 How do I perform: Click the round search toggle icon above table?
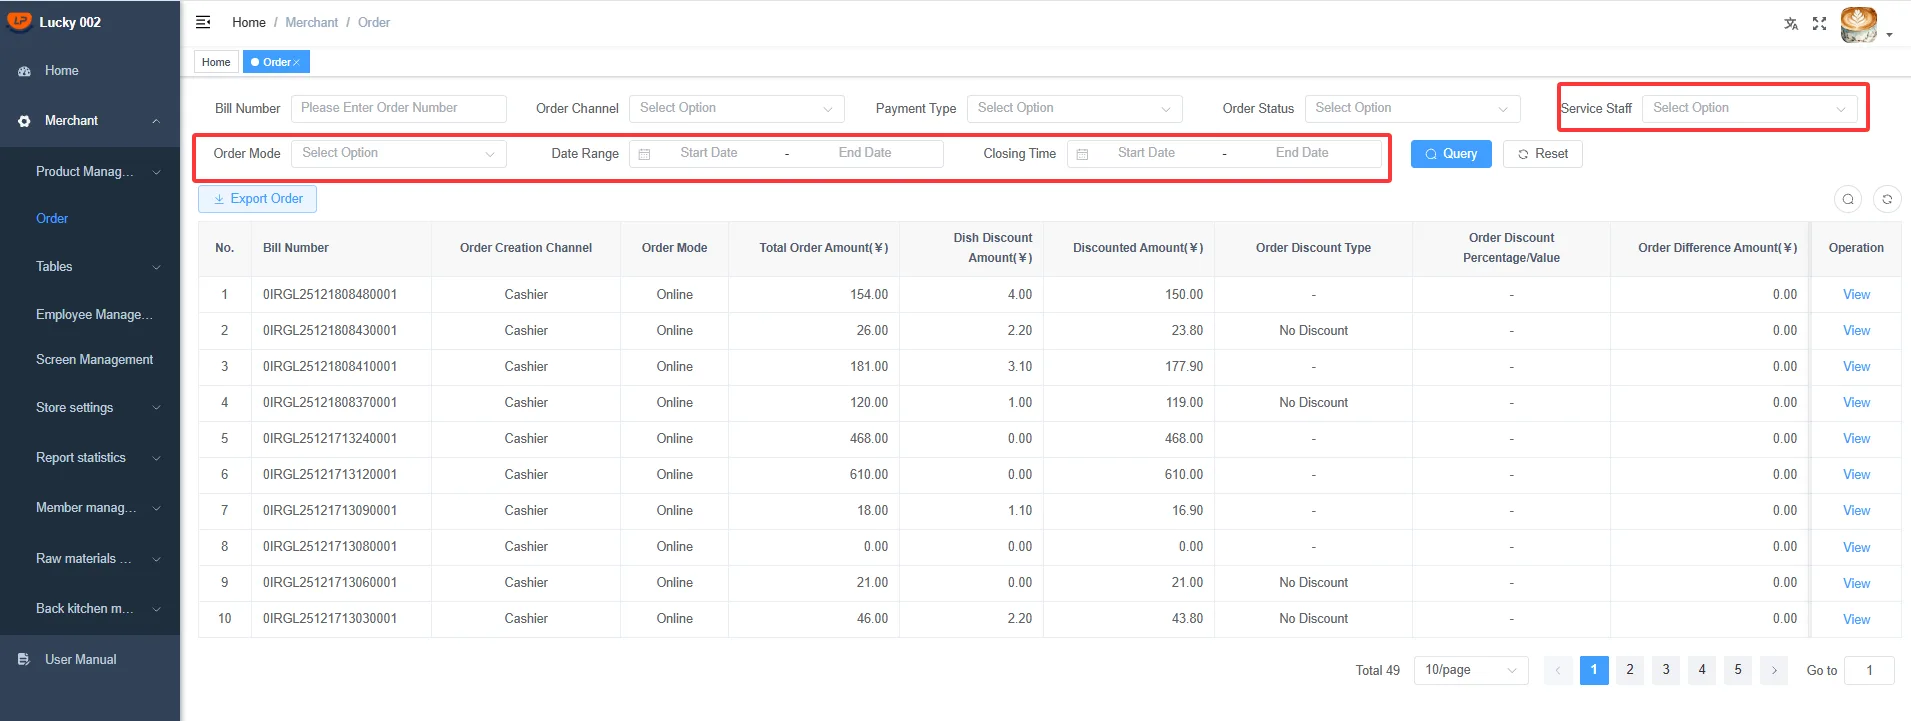(x=1848, y=199)
